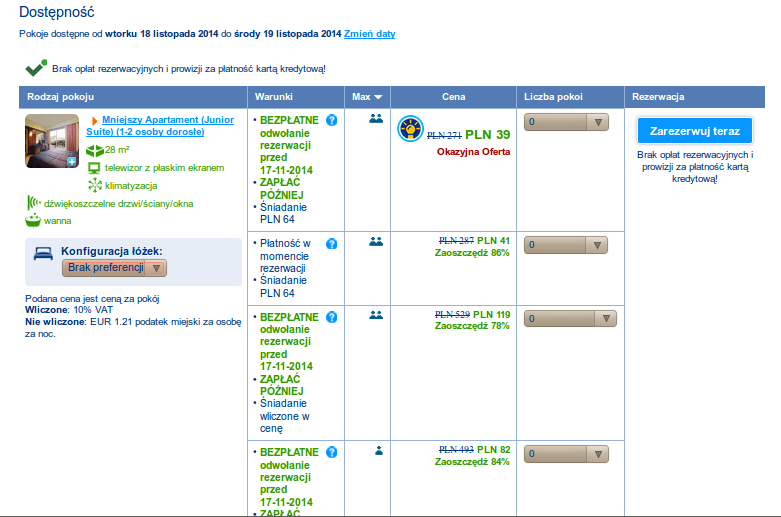Open help icon for first BEZPŁATNE conditions
The image size is (781, 517).
tap(332, 120)
